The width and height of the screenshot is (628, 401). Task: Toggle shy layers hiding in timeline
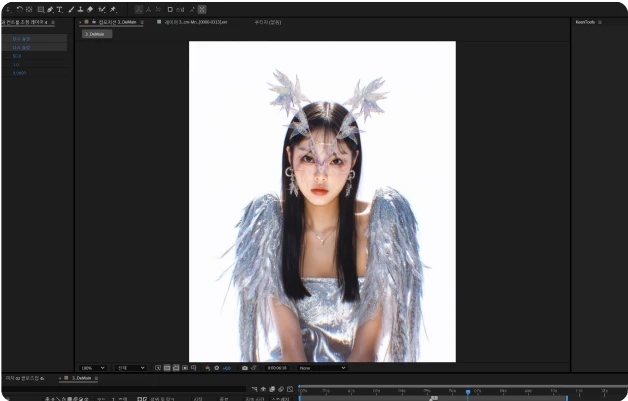pos(263,389)
